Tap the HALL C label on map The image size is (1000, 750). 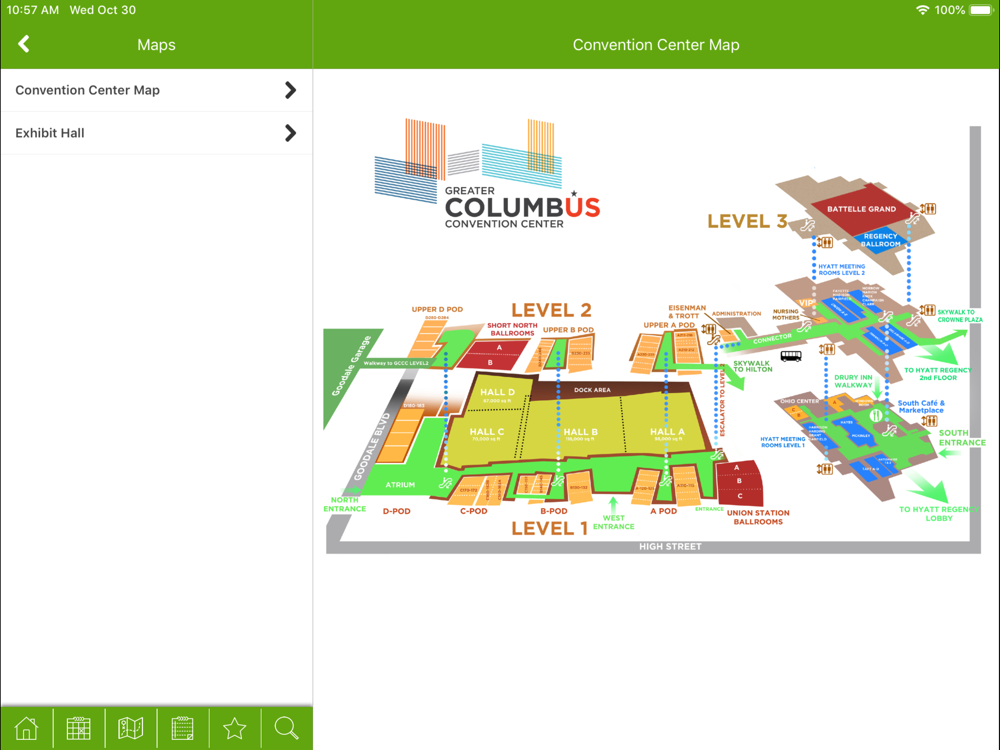487,432
